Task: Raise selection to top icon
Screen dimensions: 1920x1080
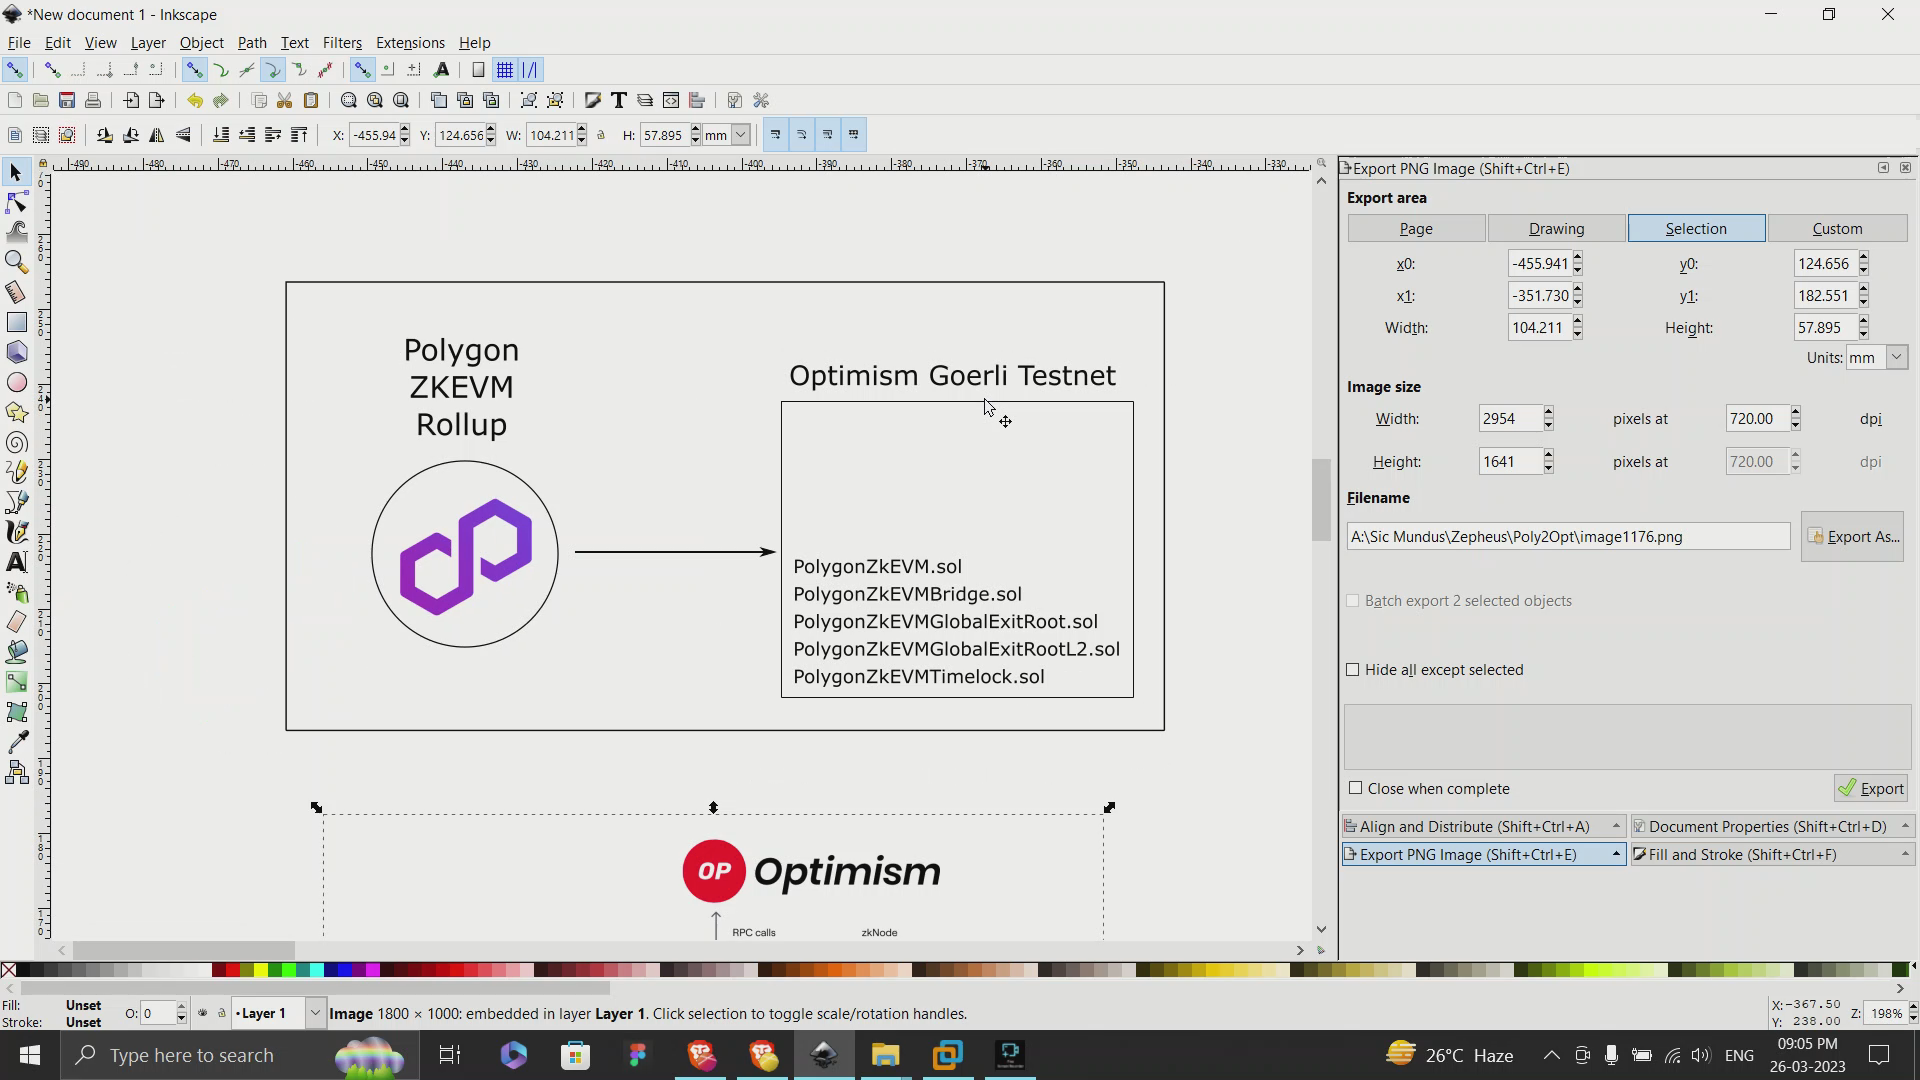Action: 299,135
